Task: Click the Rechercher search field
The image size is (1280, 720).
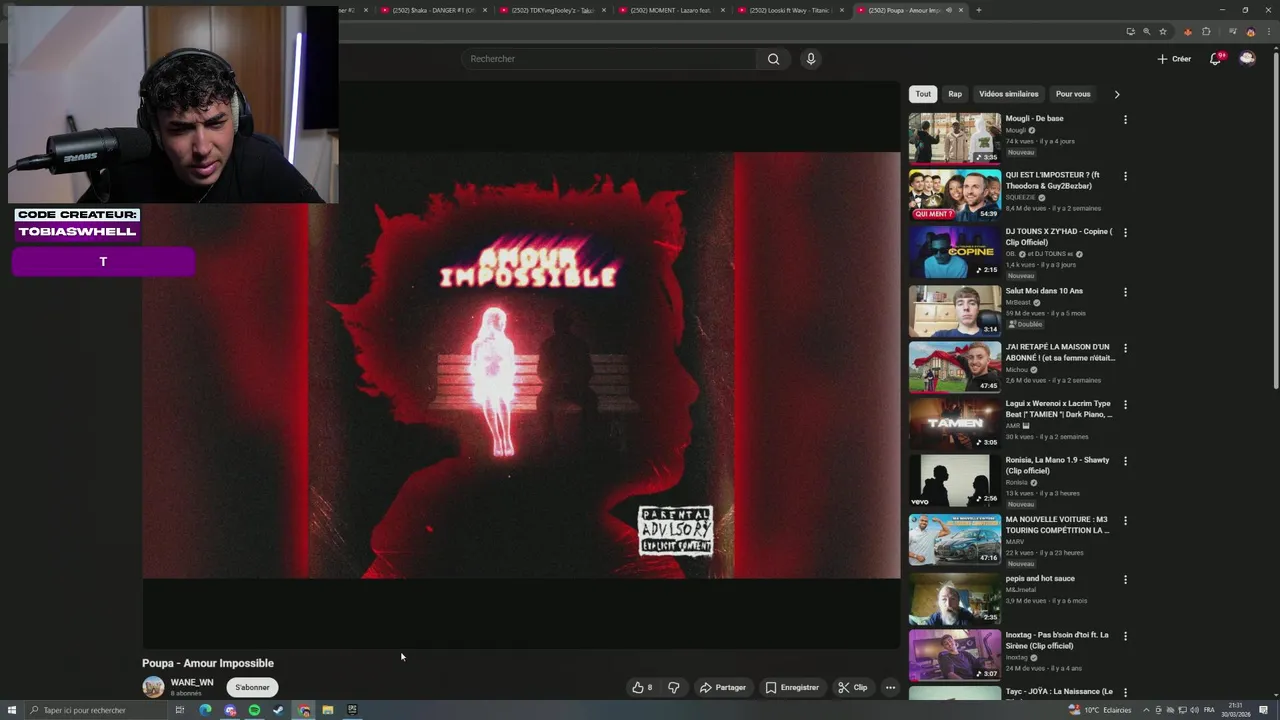Action: [610, 59]
